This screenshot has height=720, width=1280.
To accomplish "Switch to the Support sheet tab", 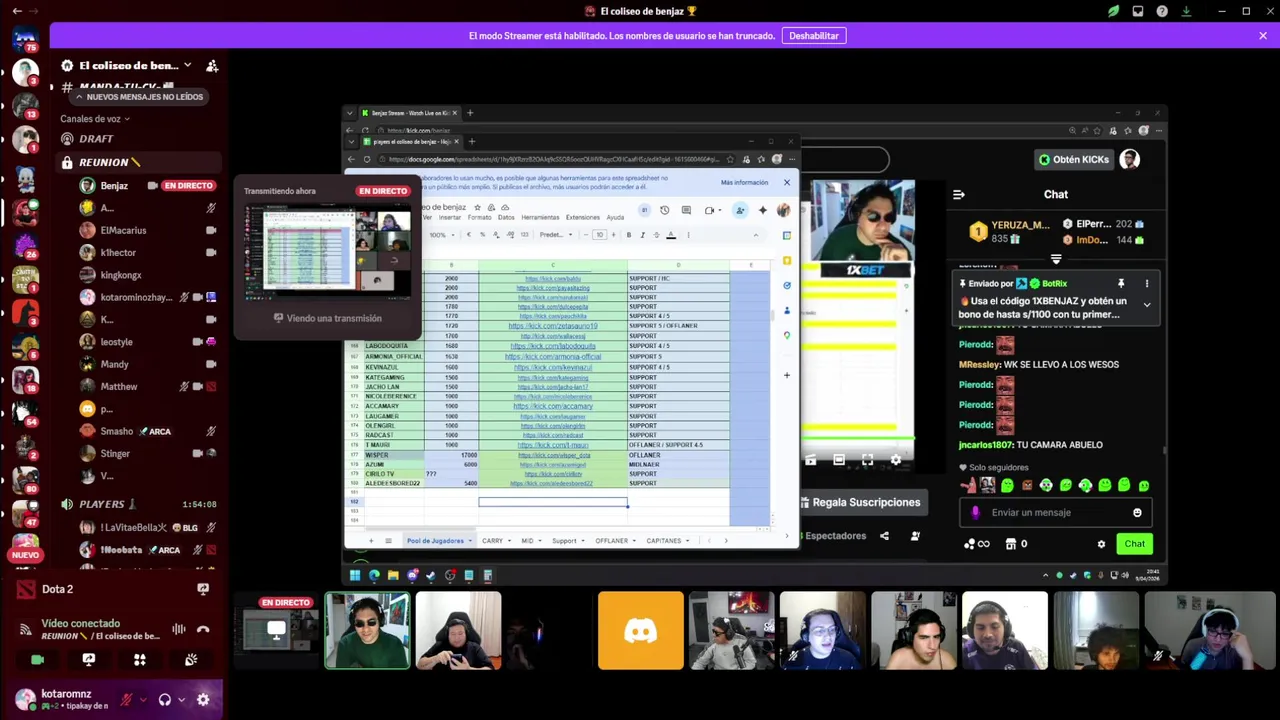I will point(567,541).
